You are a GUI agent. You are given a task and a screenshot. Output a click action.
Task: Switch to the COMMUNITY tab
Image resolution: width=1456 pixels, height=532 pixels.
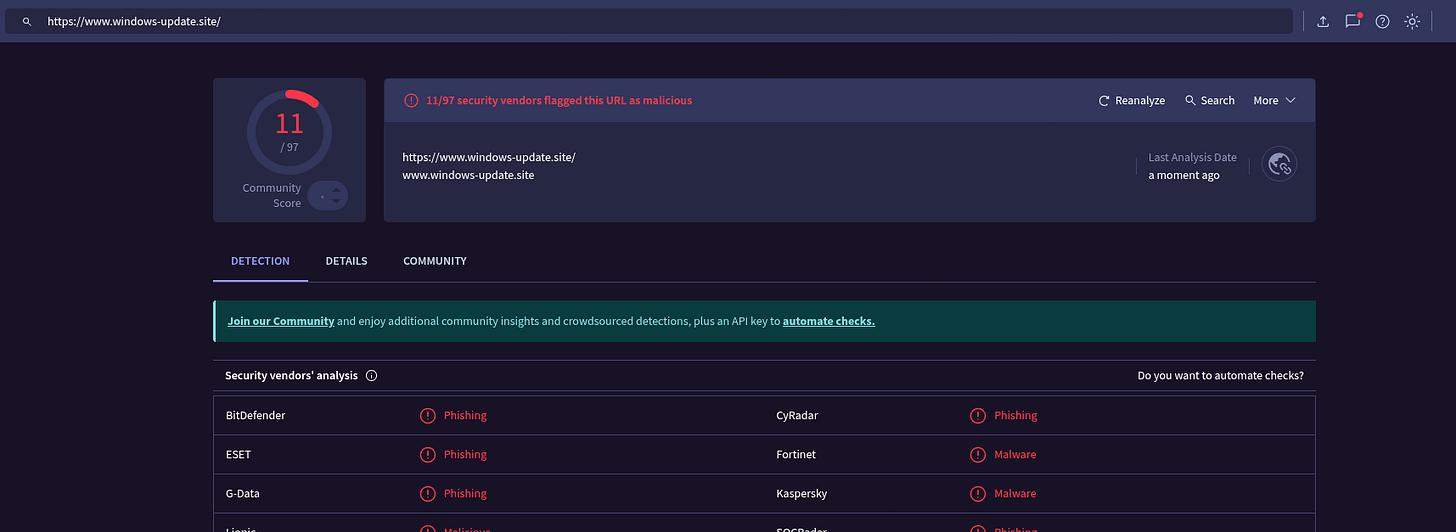click(435, 261)
